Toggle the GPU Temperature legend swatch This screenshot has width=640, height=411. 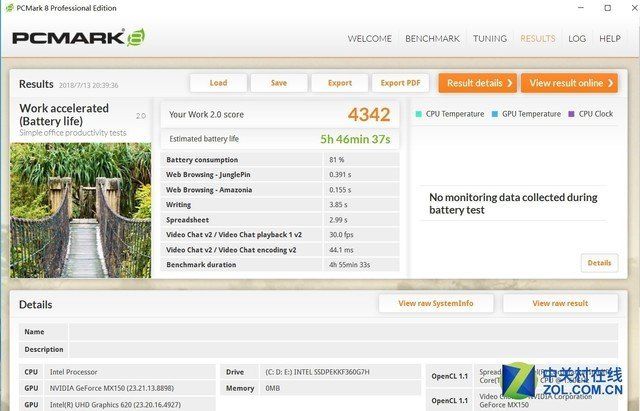tap(494, 114)
